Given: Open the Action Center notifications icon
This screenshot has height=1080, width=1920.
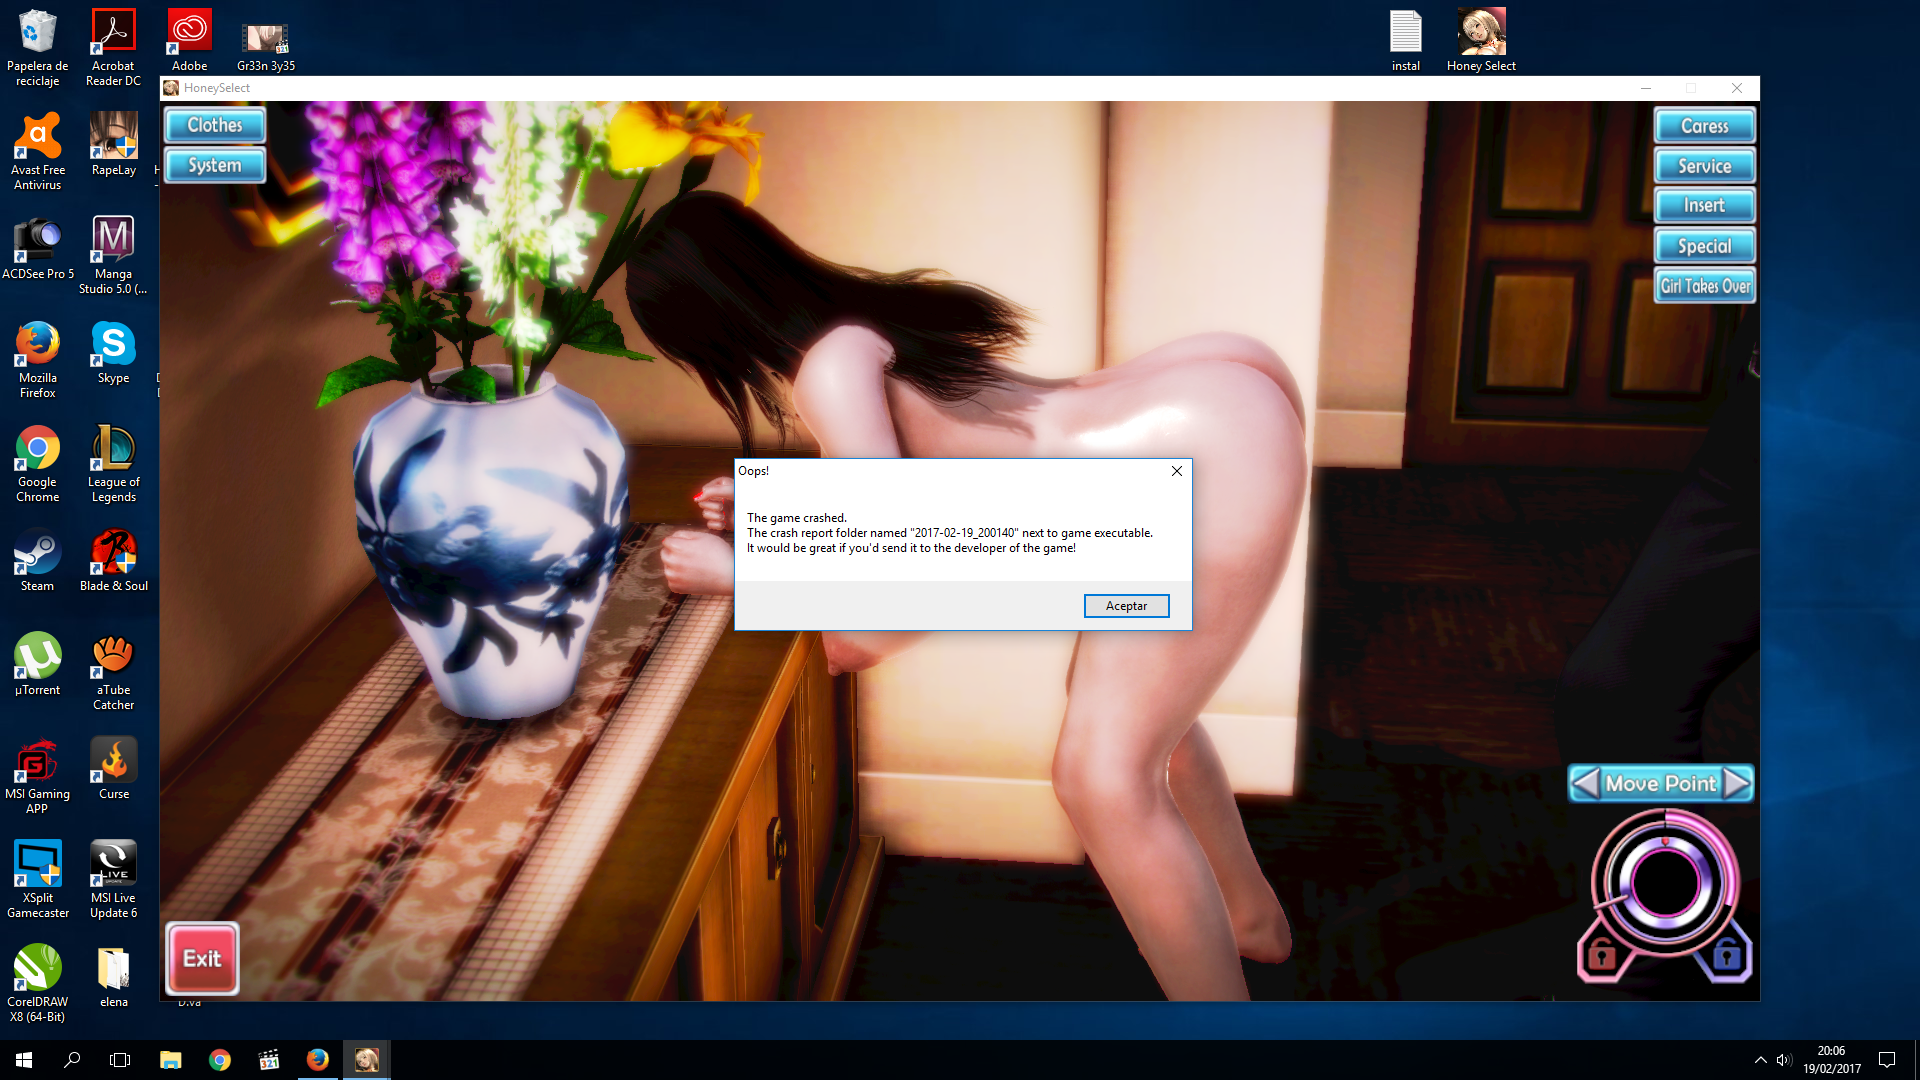Looking at the screenshot, I should click(x=1887, y=1060).
